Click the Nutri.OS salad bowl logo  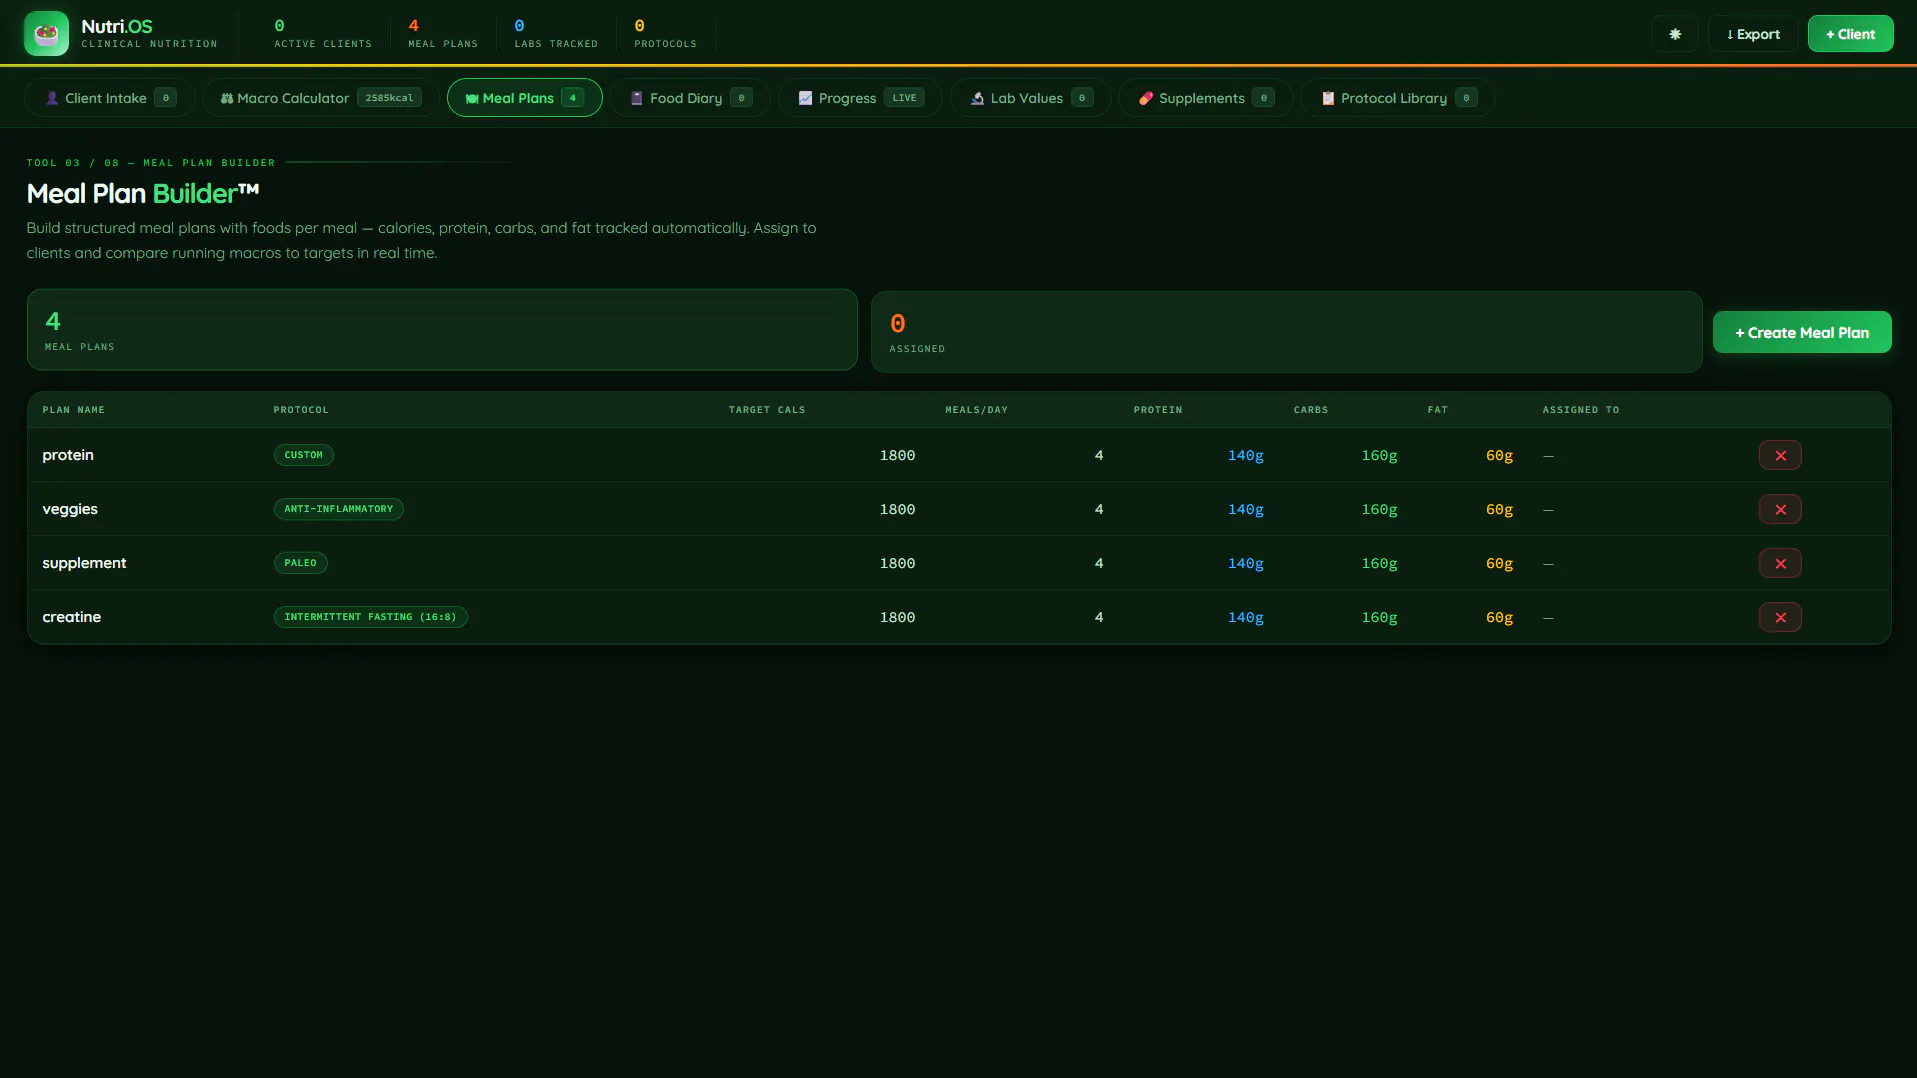click(x=46, y=33)
